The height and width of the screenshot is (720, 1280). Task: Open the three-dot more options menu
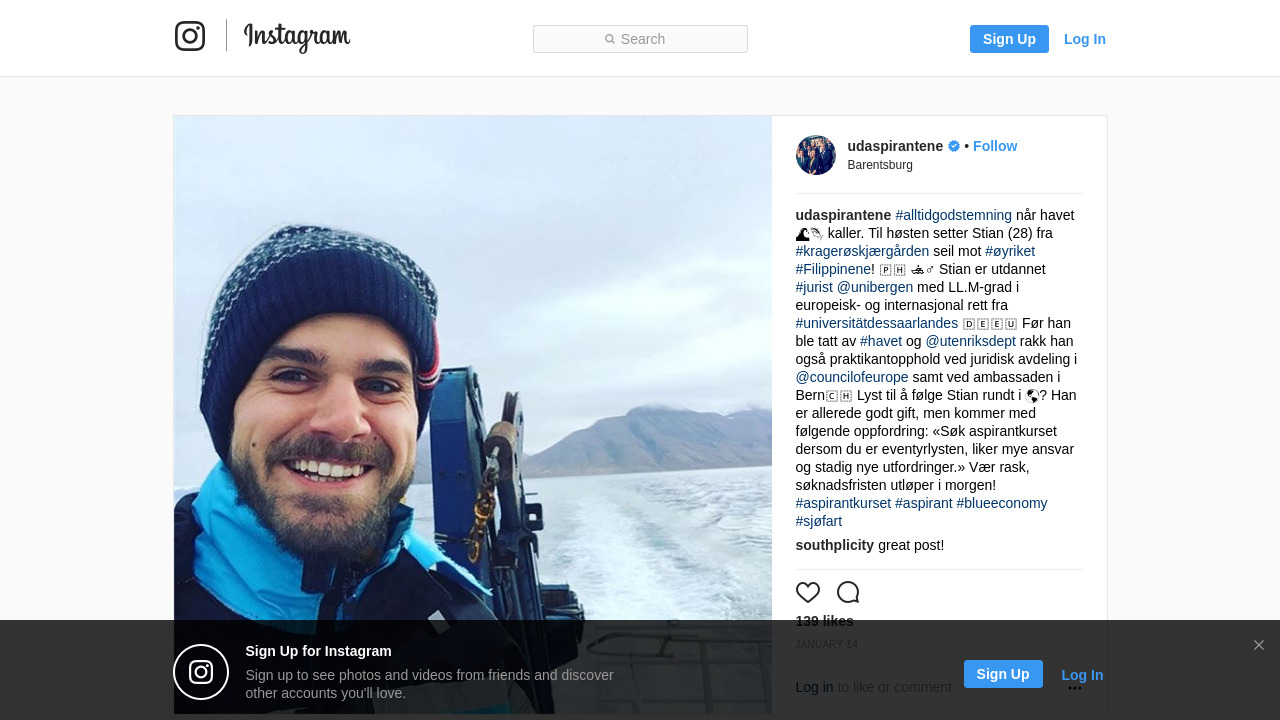(1075, 688)
